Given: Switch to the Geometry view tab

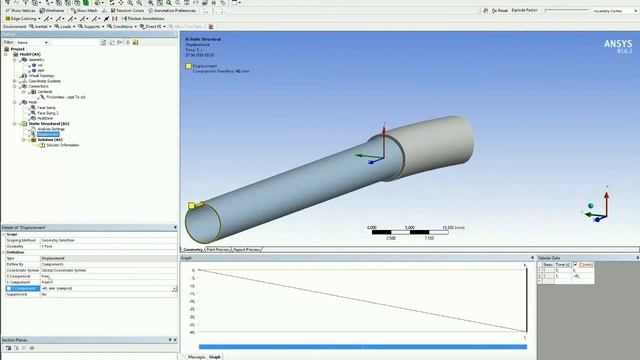Looking at the screenshot, I should click(x=193, y=249).
